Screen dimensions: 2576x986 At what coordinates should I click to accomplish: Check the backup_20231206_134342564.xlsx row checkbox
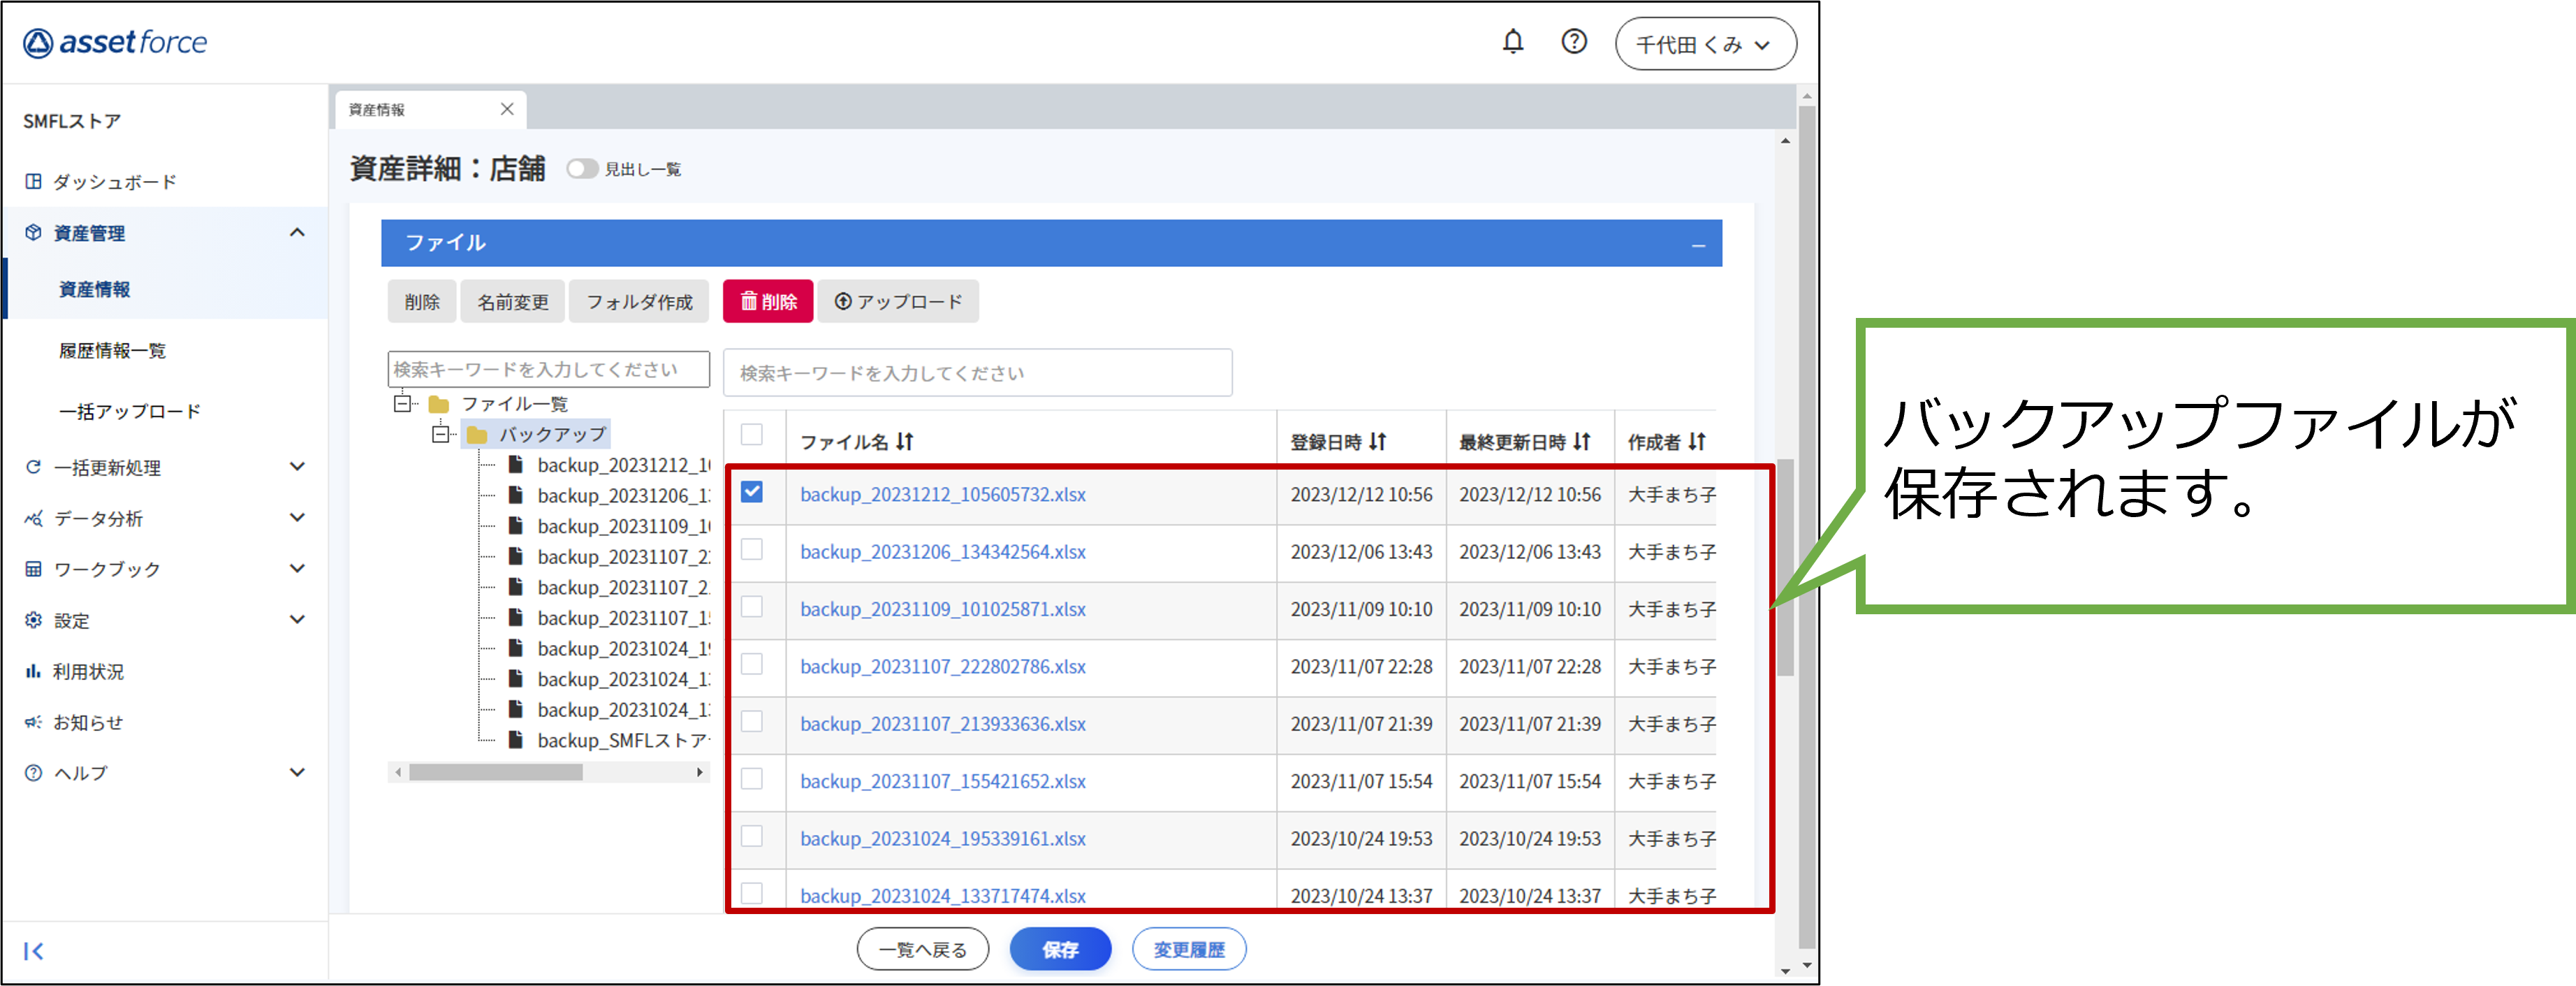(x=752, y=550)
